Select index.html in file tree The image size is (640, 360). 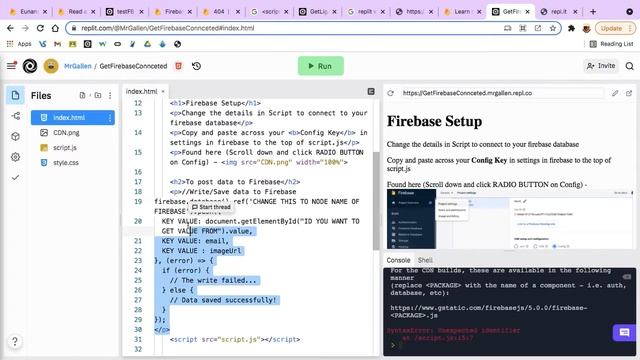pos(73,118)
